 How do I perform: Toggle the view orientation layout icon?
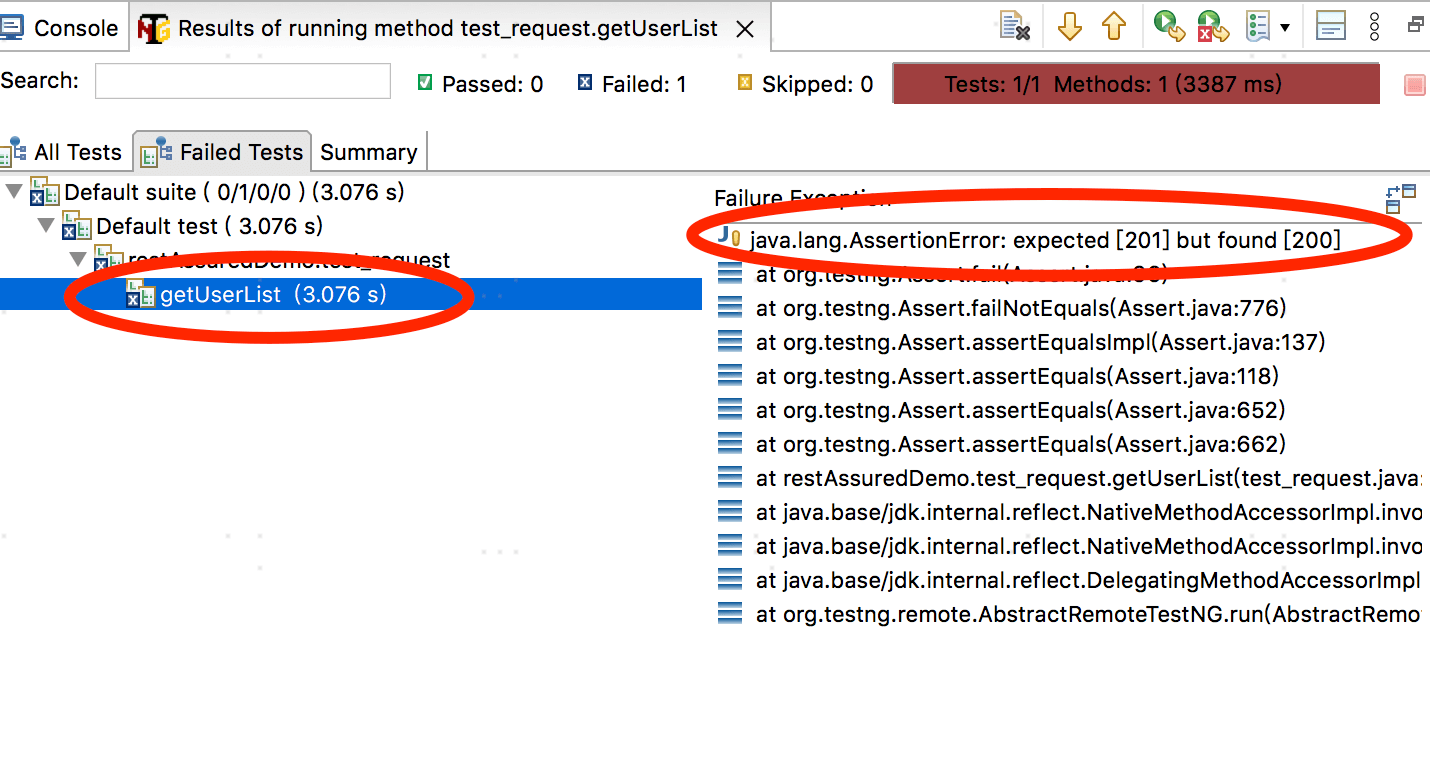(1331, 26)
